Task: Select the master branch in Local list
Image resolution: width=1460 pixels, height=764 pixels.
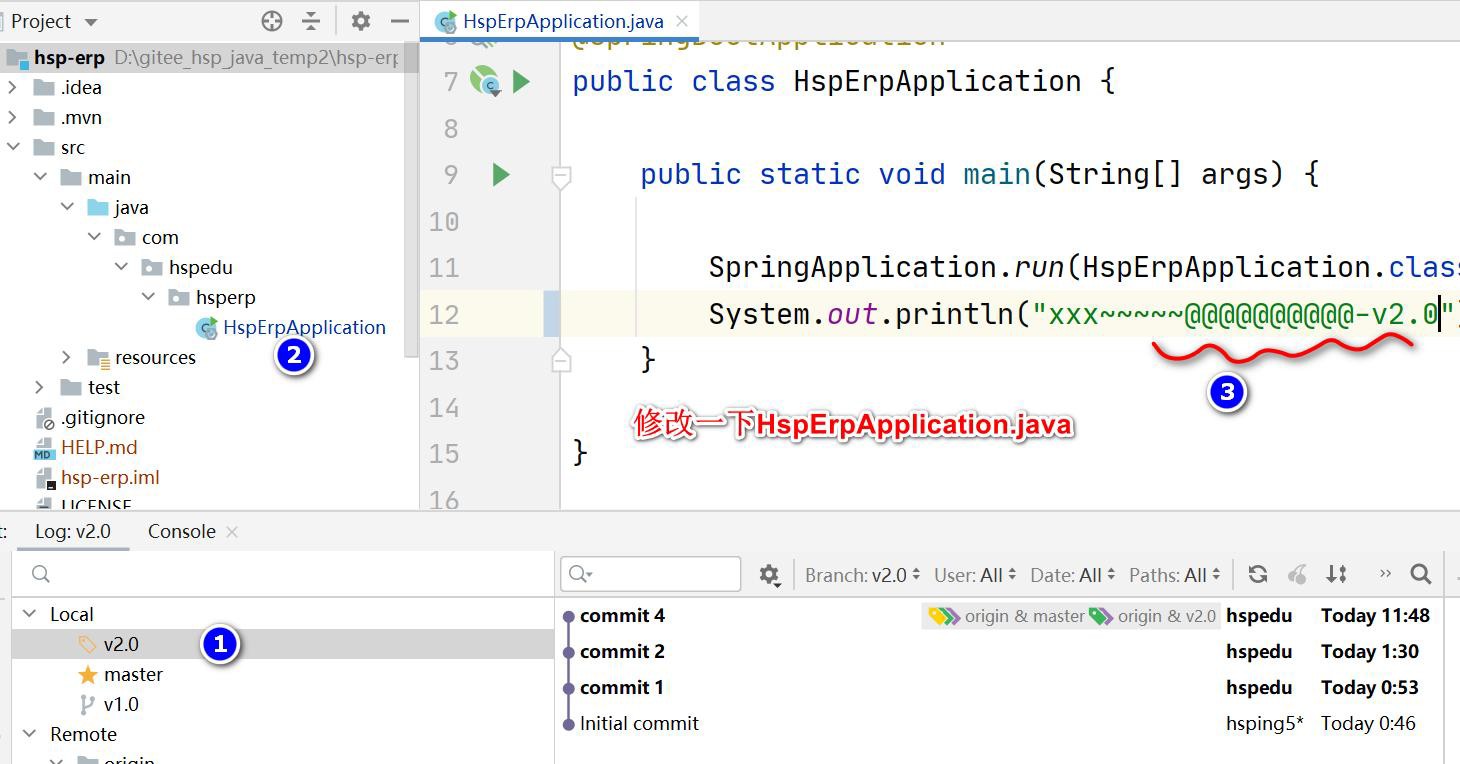Action: pos(133,674)
